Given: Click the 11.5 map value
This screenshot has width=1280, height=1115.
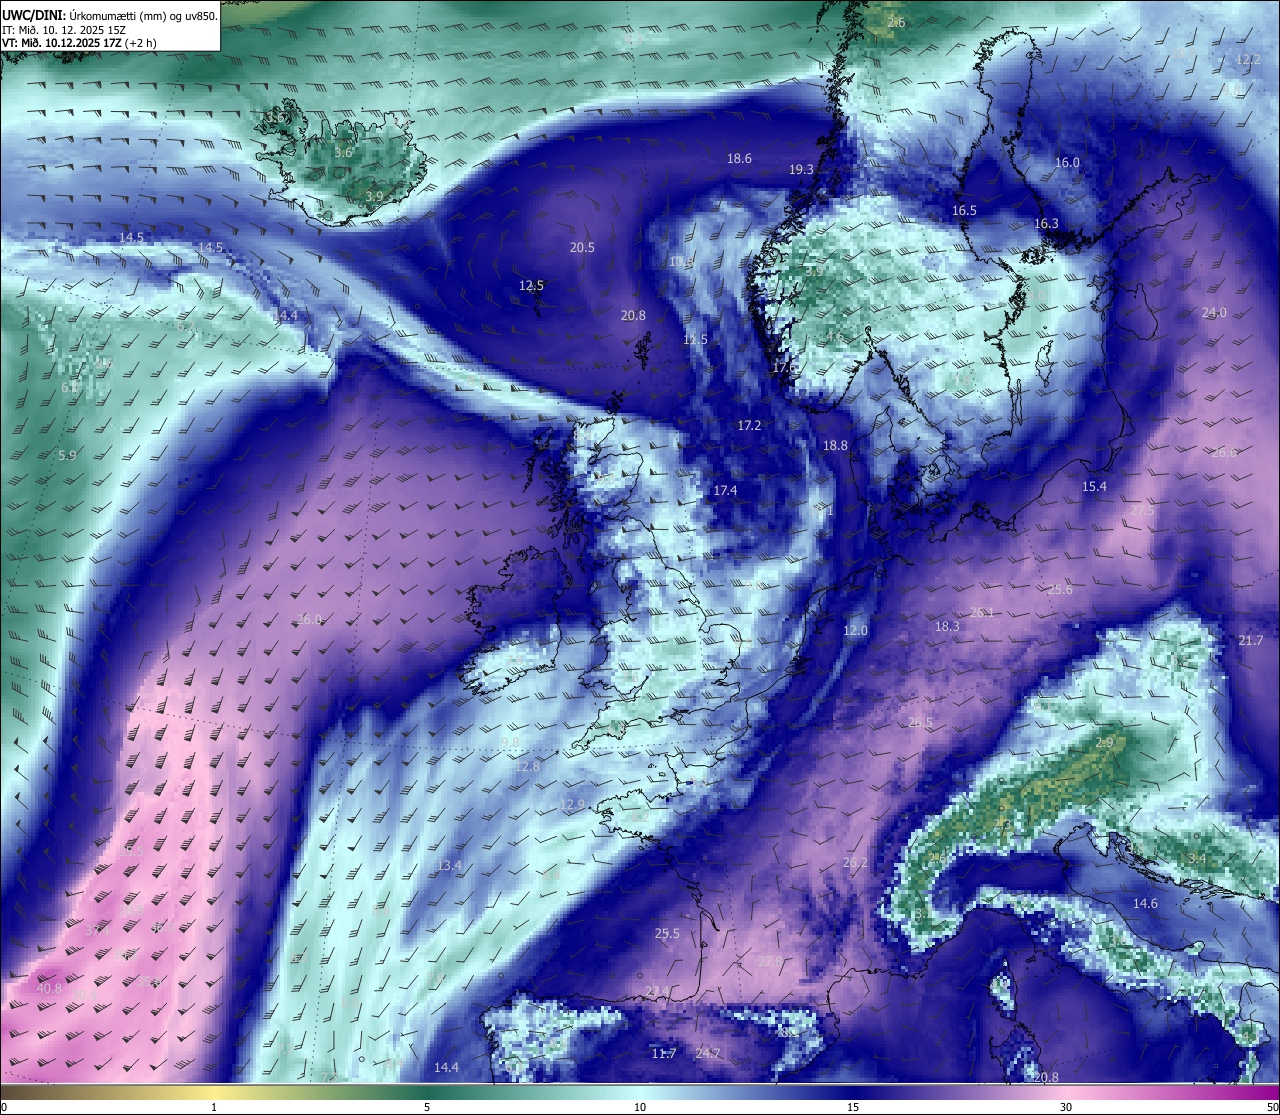Looking at the screenshot, I should (695, 339).
